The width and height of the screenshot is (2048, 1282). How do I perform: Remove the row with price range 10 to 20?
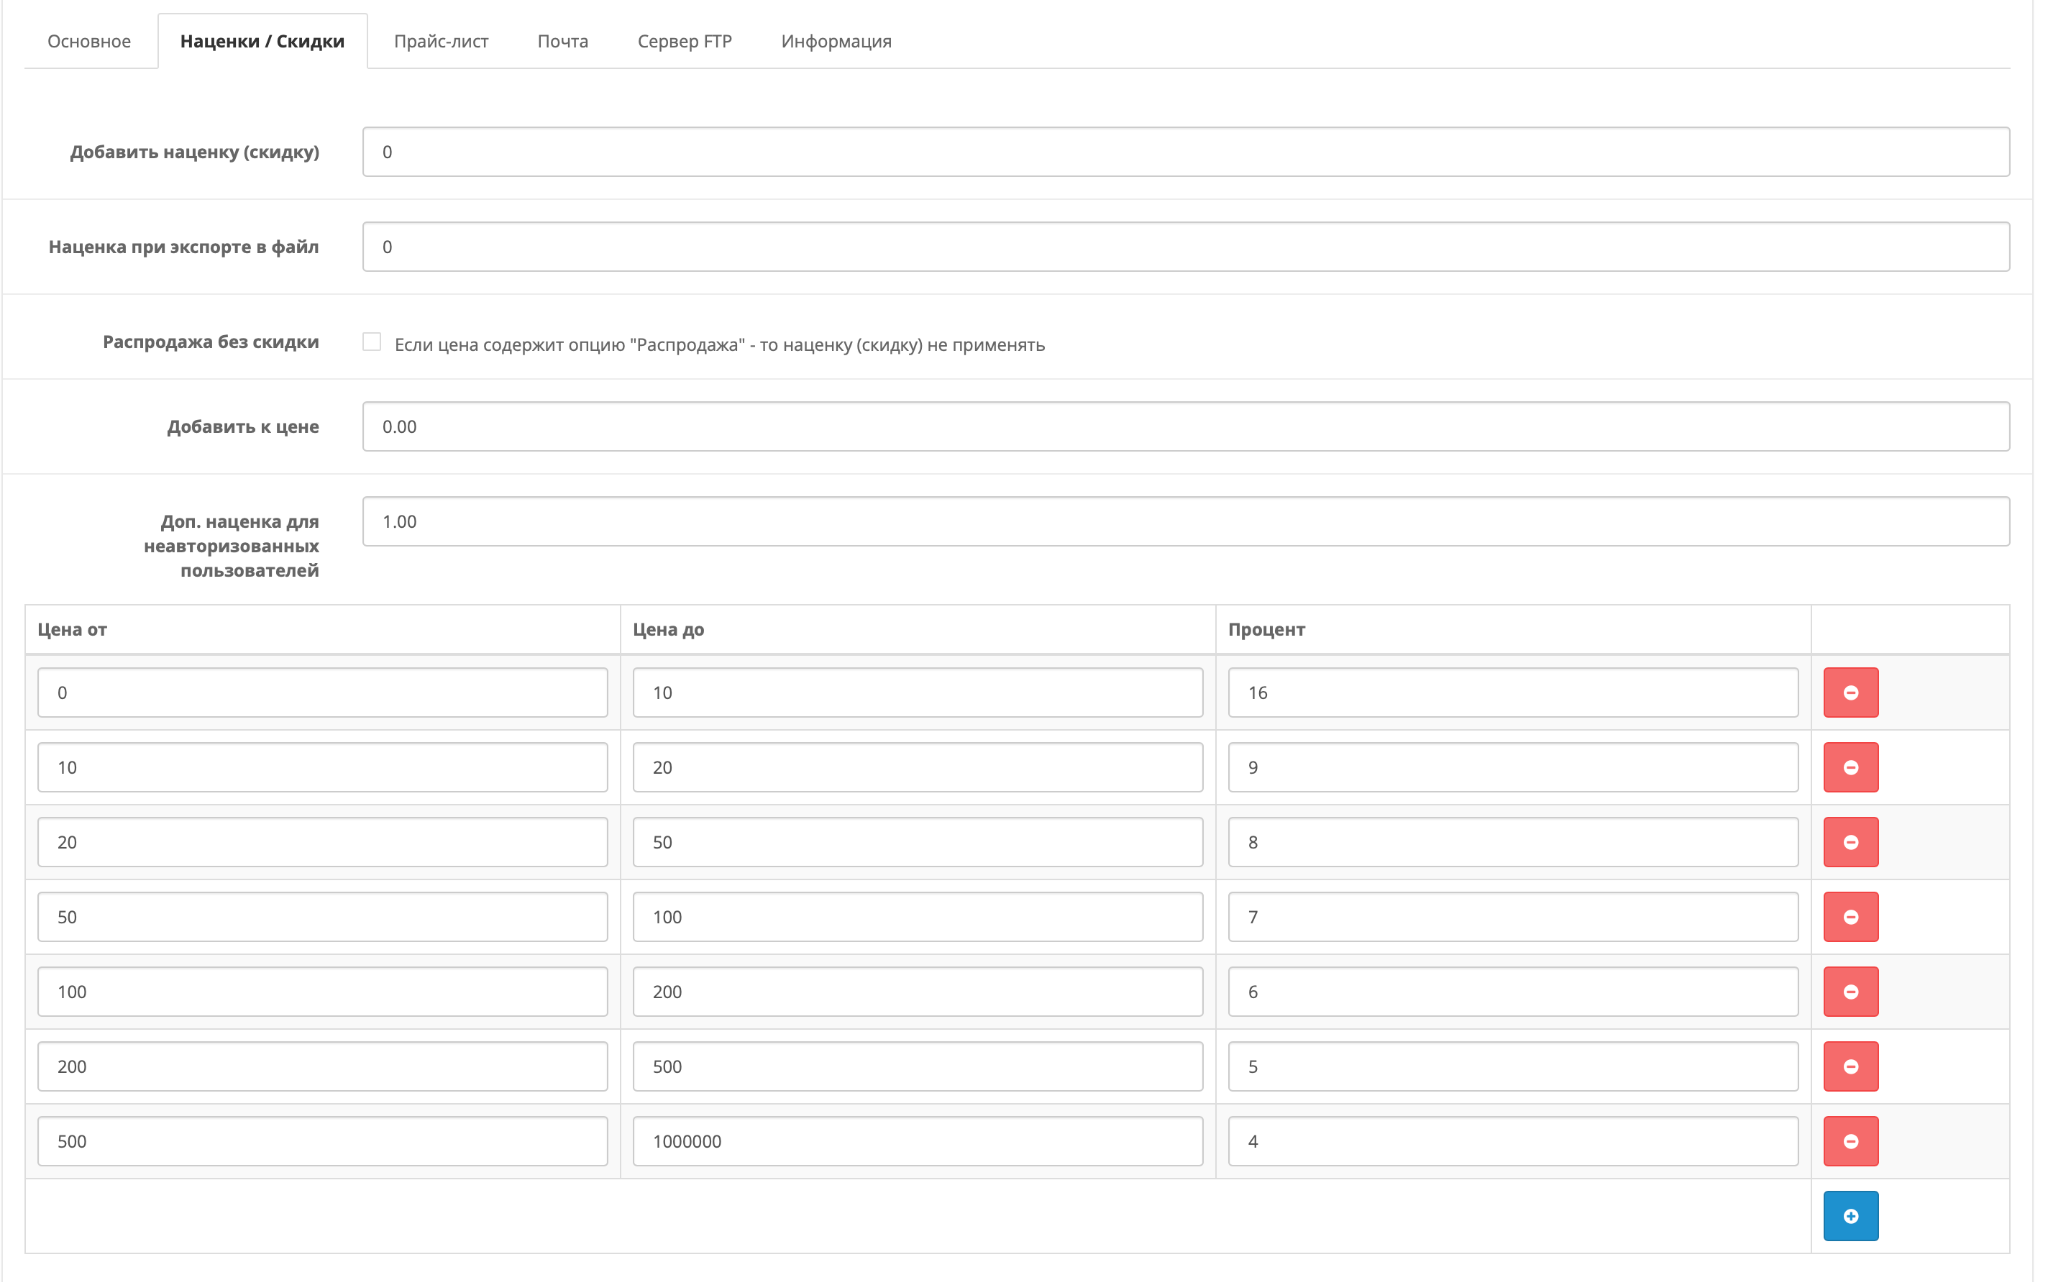pyautogui.click(x=1850, y=767)
